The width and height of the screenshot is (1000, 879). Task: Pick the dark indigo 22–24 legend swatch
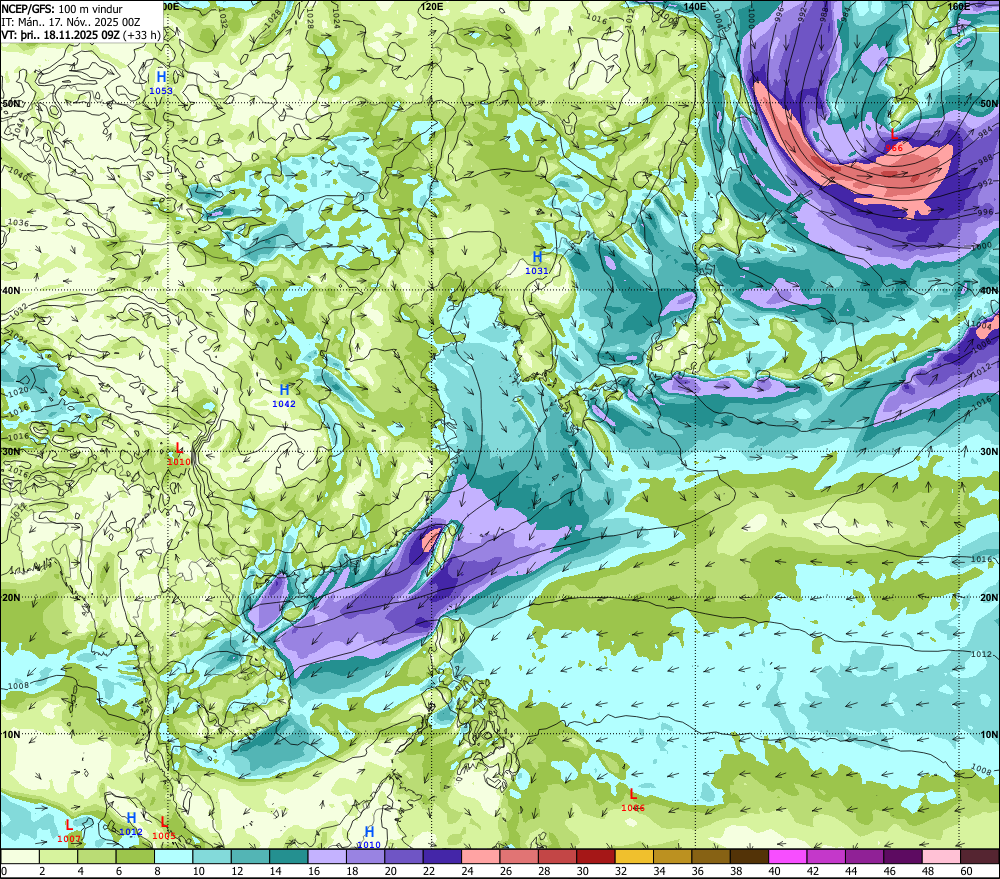pyautogui.click(x=443, y=857)
